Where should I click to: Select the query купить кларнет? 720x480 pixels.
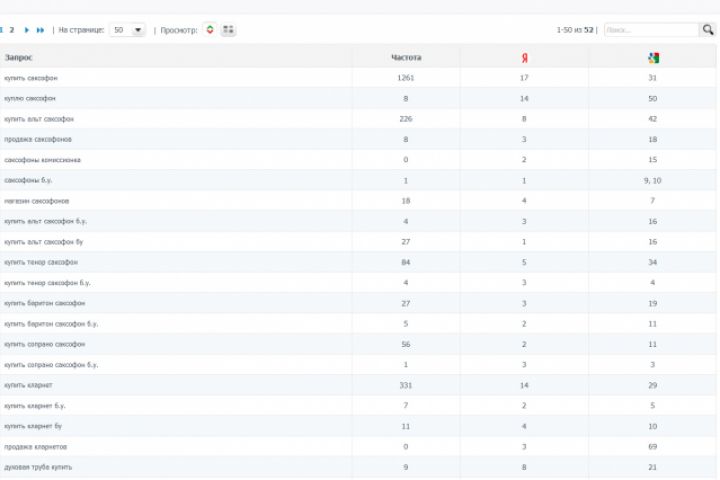pos(28,385)
